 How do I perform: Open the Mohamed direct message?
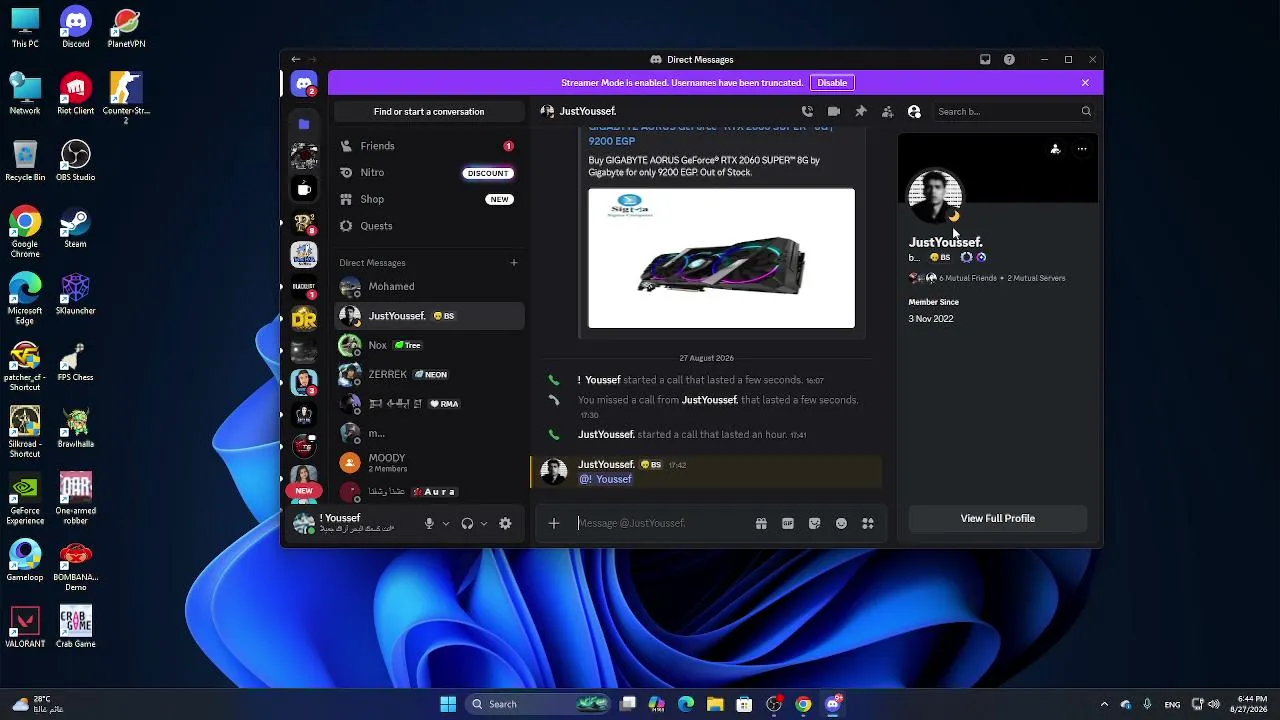pos(428,287)
